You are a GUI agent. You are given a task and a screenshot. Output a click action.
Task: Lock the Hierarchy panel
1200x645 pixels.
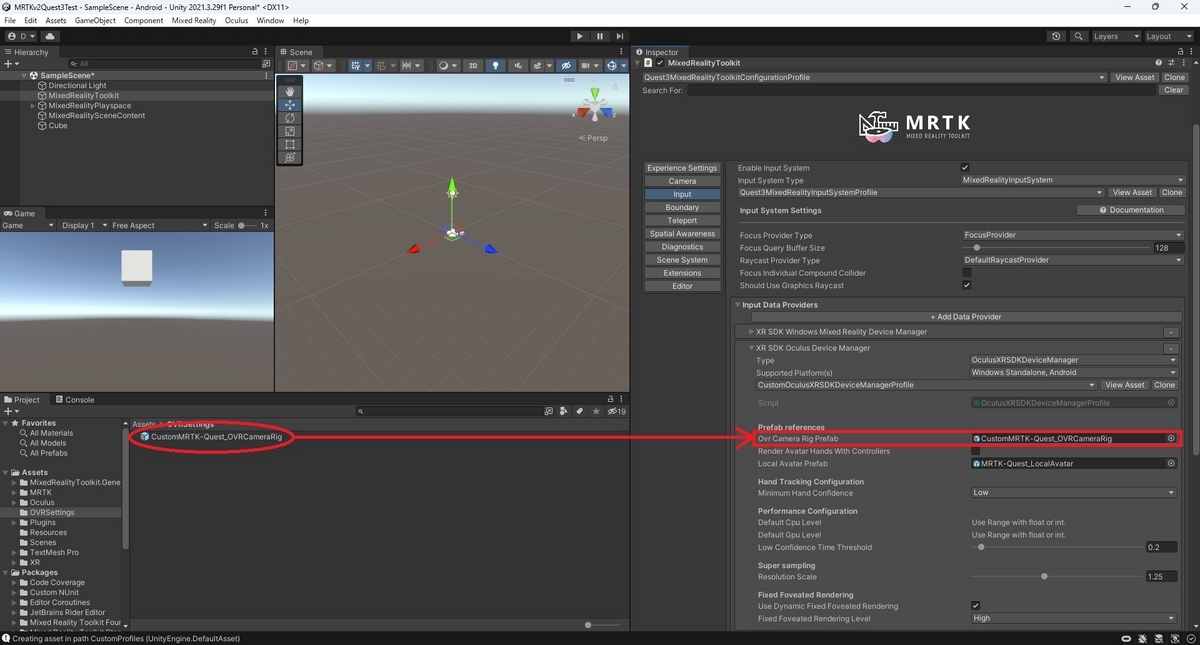(x=255, y=52)
